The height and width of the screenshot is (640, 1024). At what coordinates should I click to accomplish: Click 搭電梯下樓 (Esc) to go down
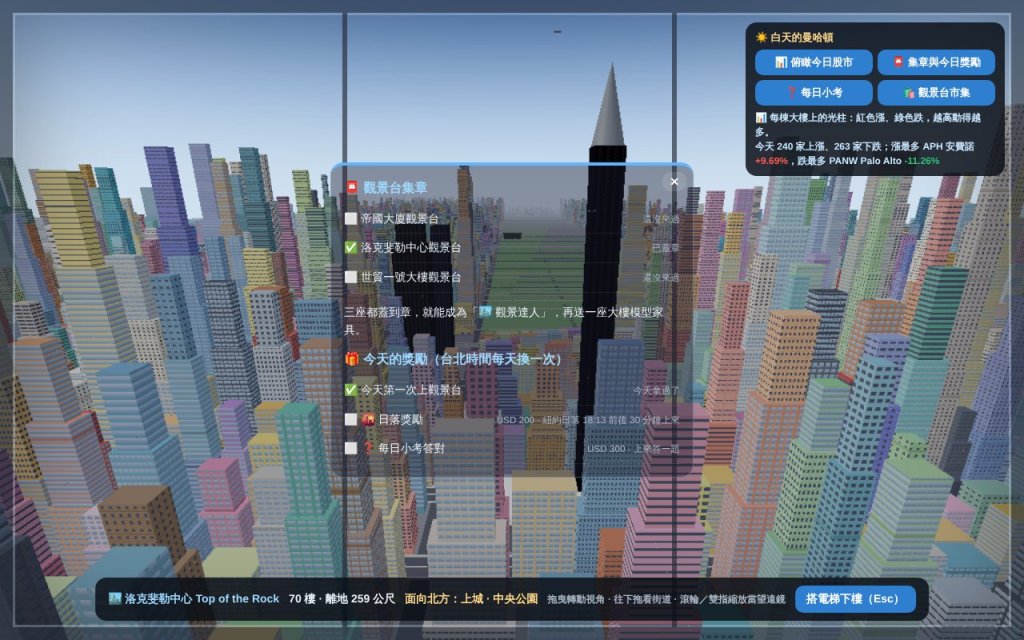point(855,598)
